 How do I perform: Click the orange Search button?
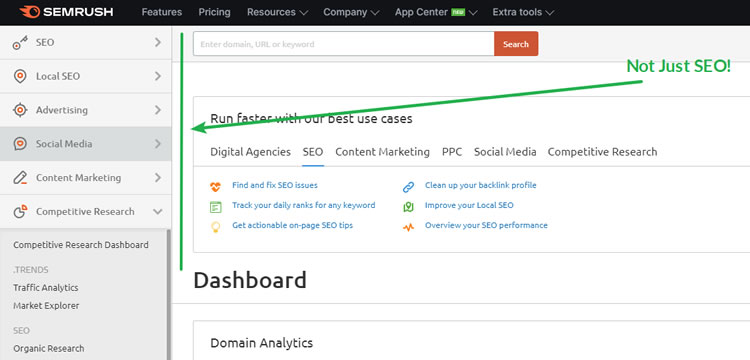pos(516,44)
